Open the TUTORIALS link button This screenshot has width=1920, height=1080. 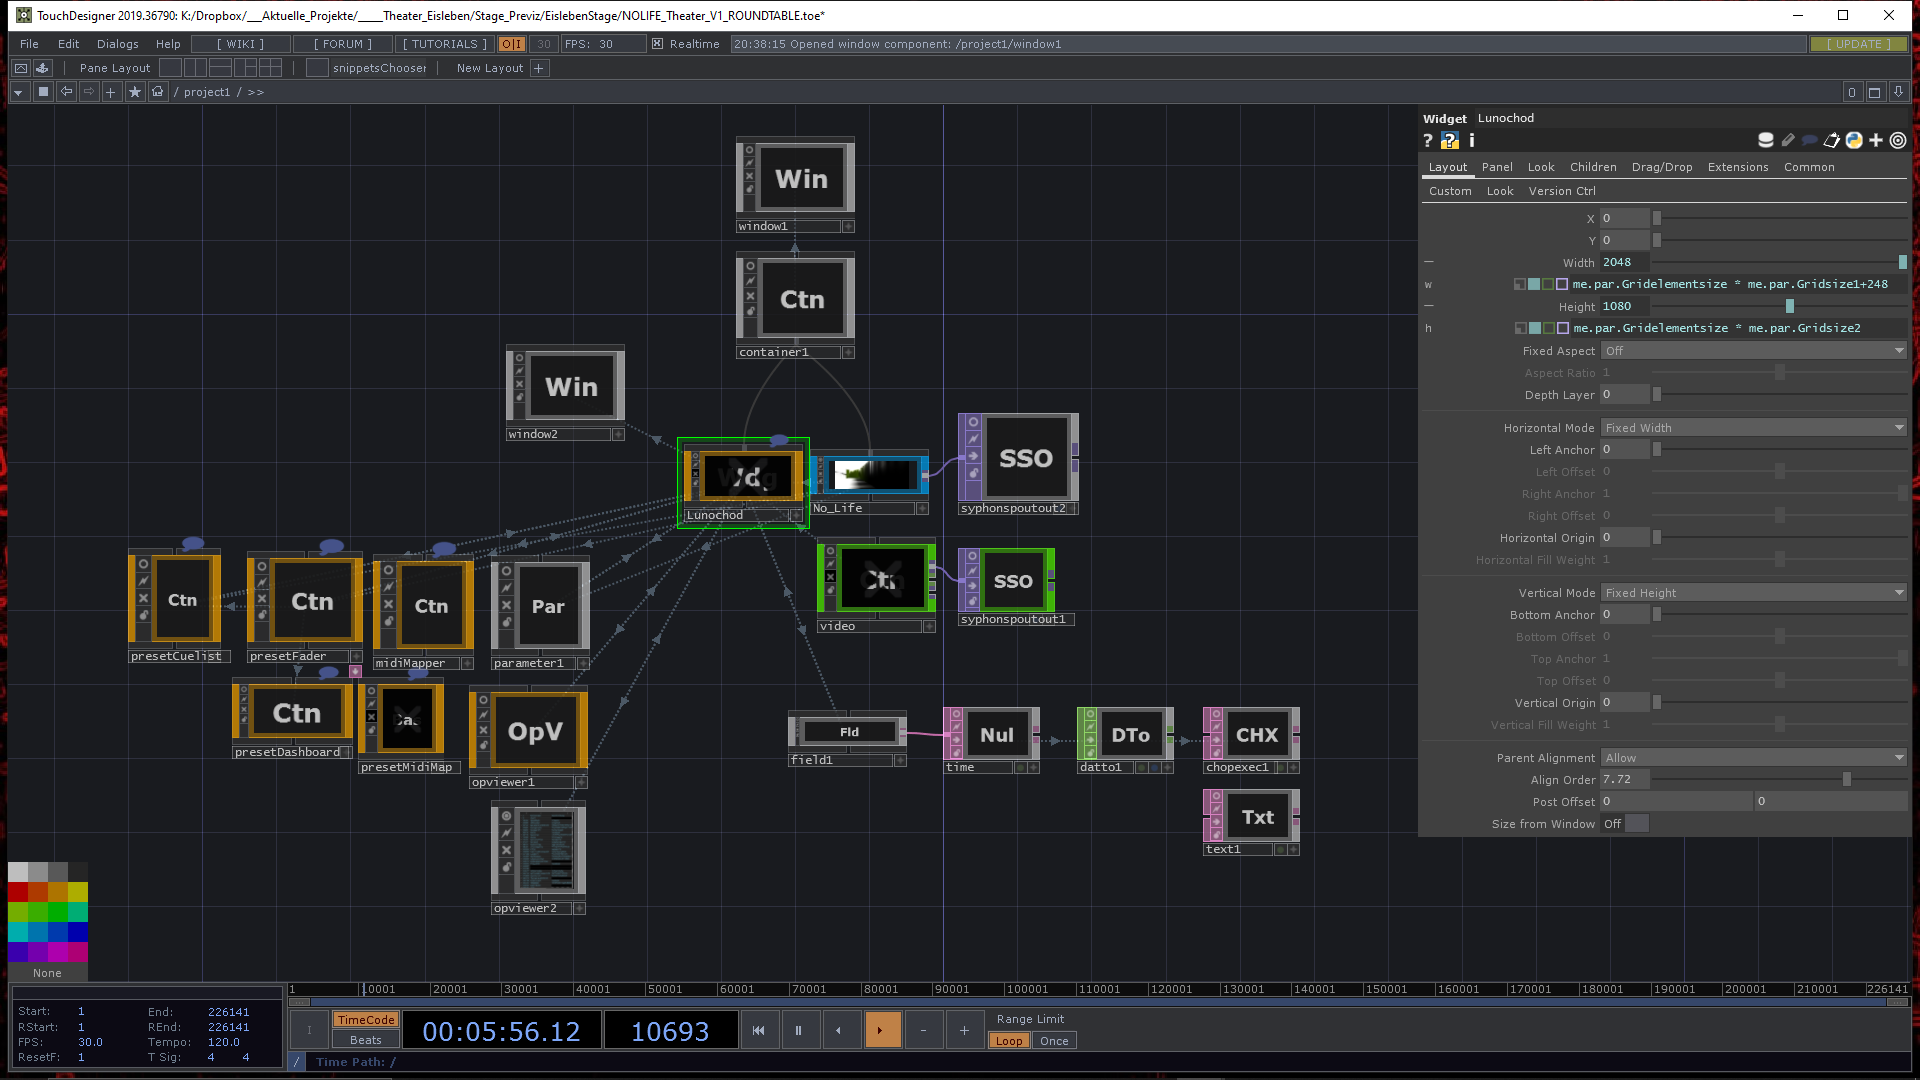pyautogui.click(x=445, y=44)
